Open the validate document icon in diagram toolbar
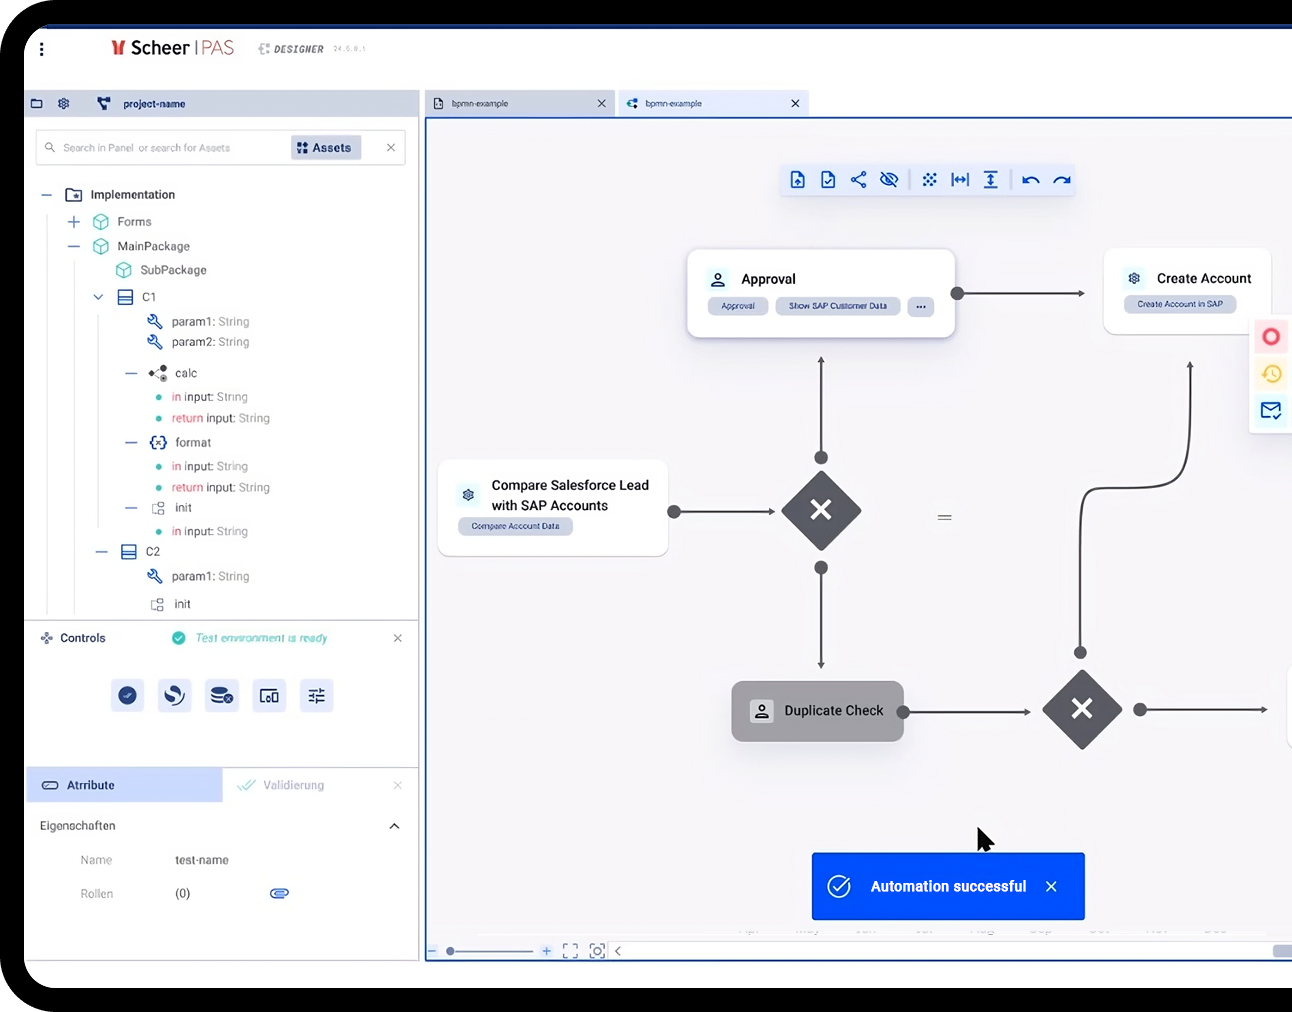 (828, 179)
